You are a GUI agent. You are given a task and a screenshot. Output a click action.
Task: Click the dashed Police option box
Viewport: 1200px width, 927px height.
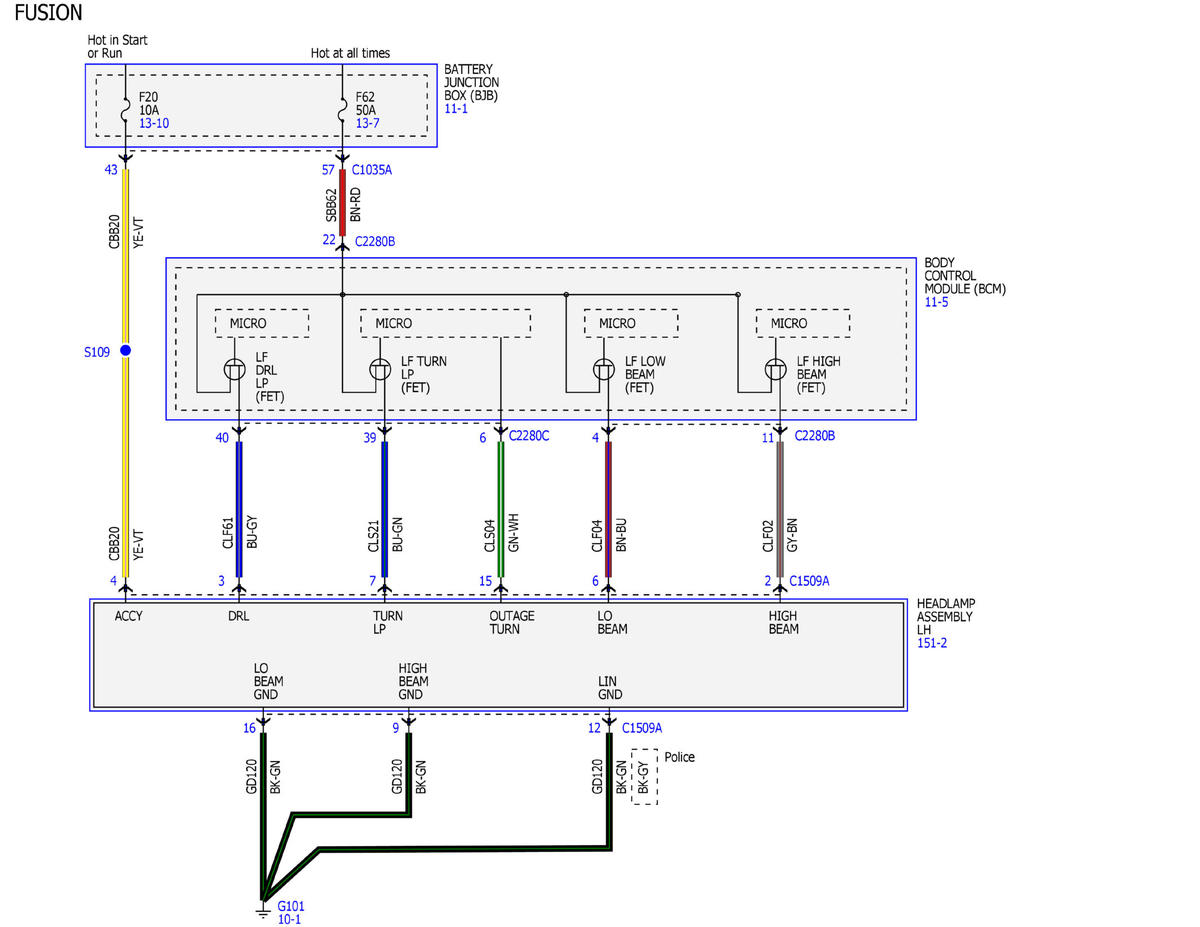[x=645, y=777]
